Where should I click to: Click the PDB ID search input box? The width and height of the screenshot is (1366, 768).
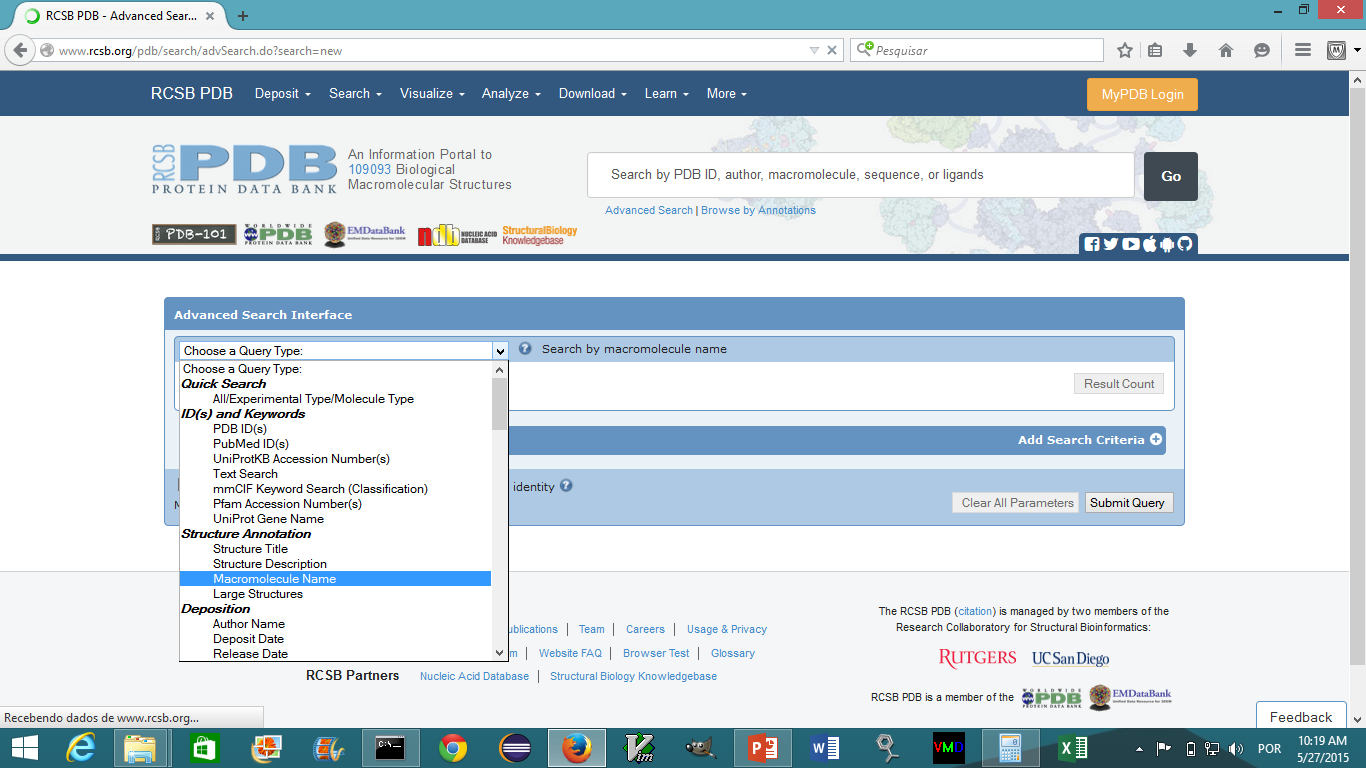(861, 175)
